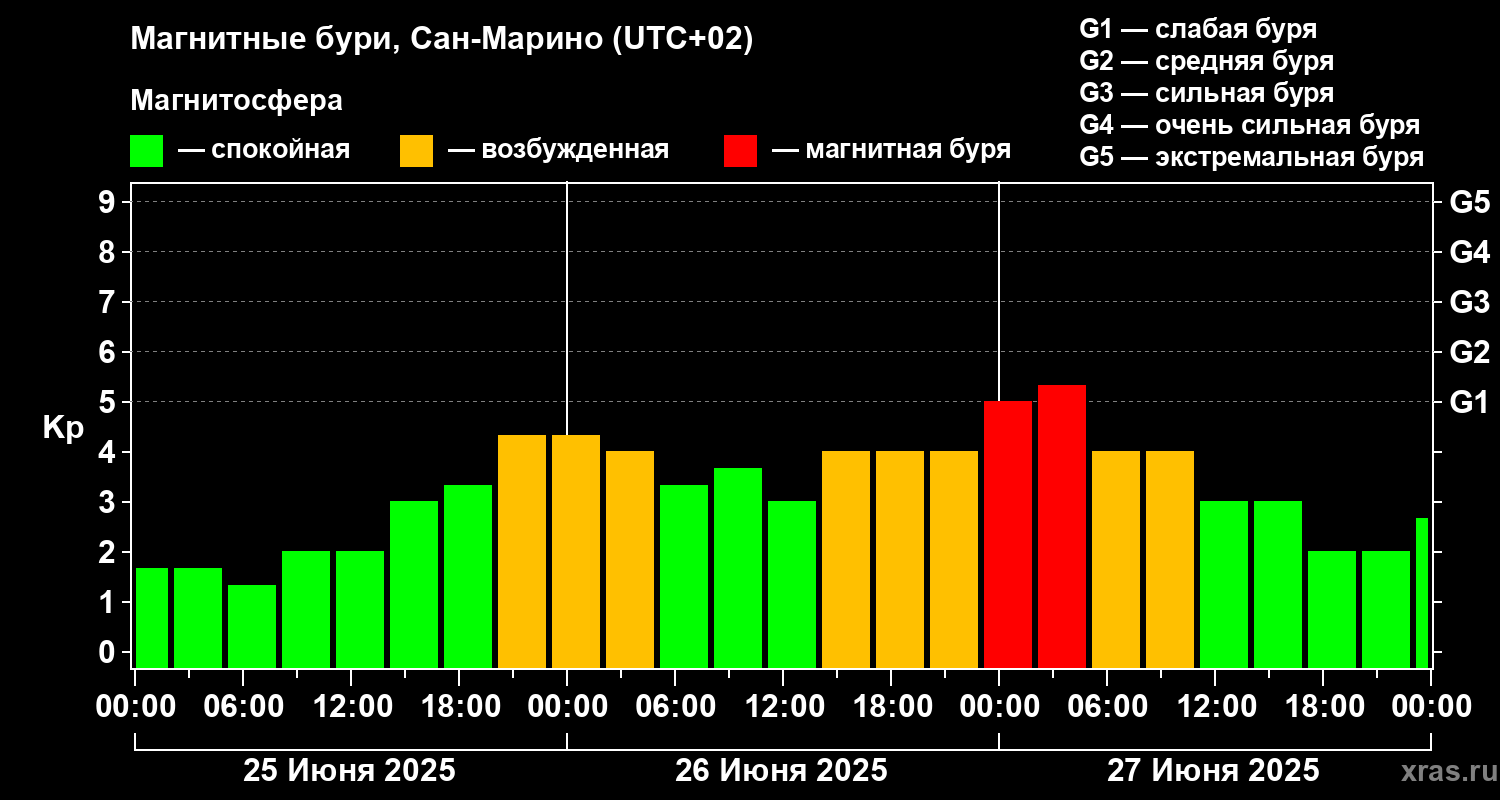
Task: Click the Kp value 9 on the left axis
Action: pos(109,202)
